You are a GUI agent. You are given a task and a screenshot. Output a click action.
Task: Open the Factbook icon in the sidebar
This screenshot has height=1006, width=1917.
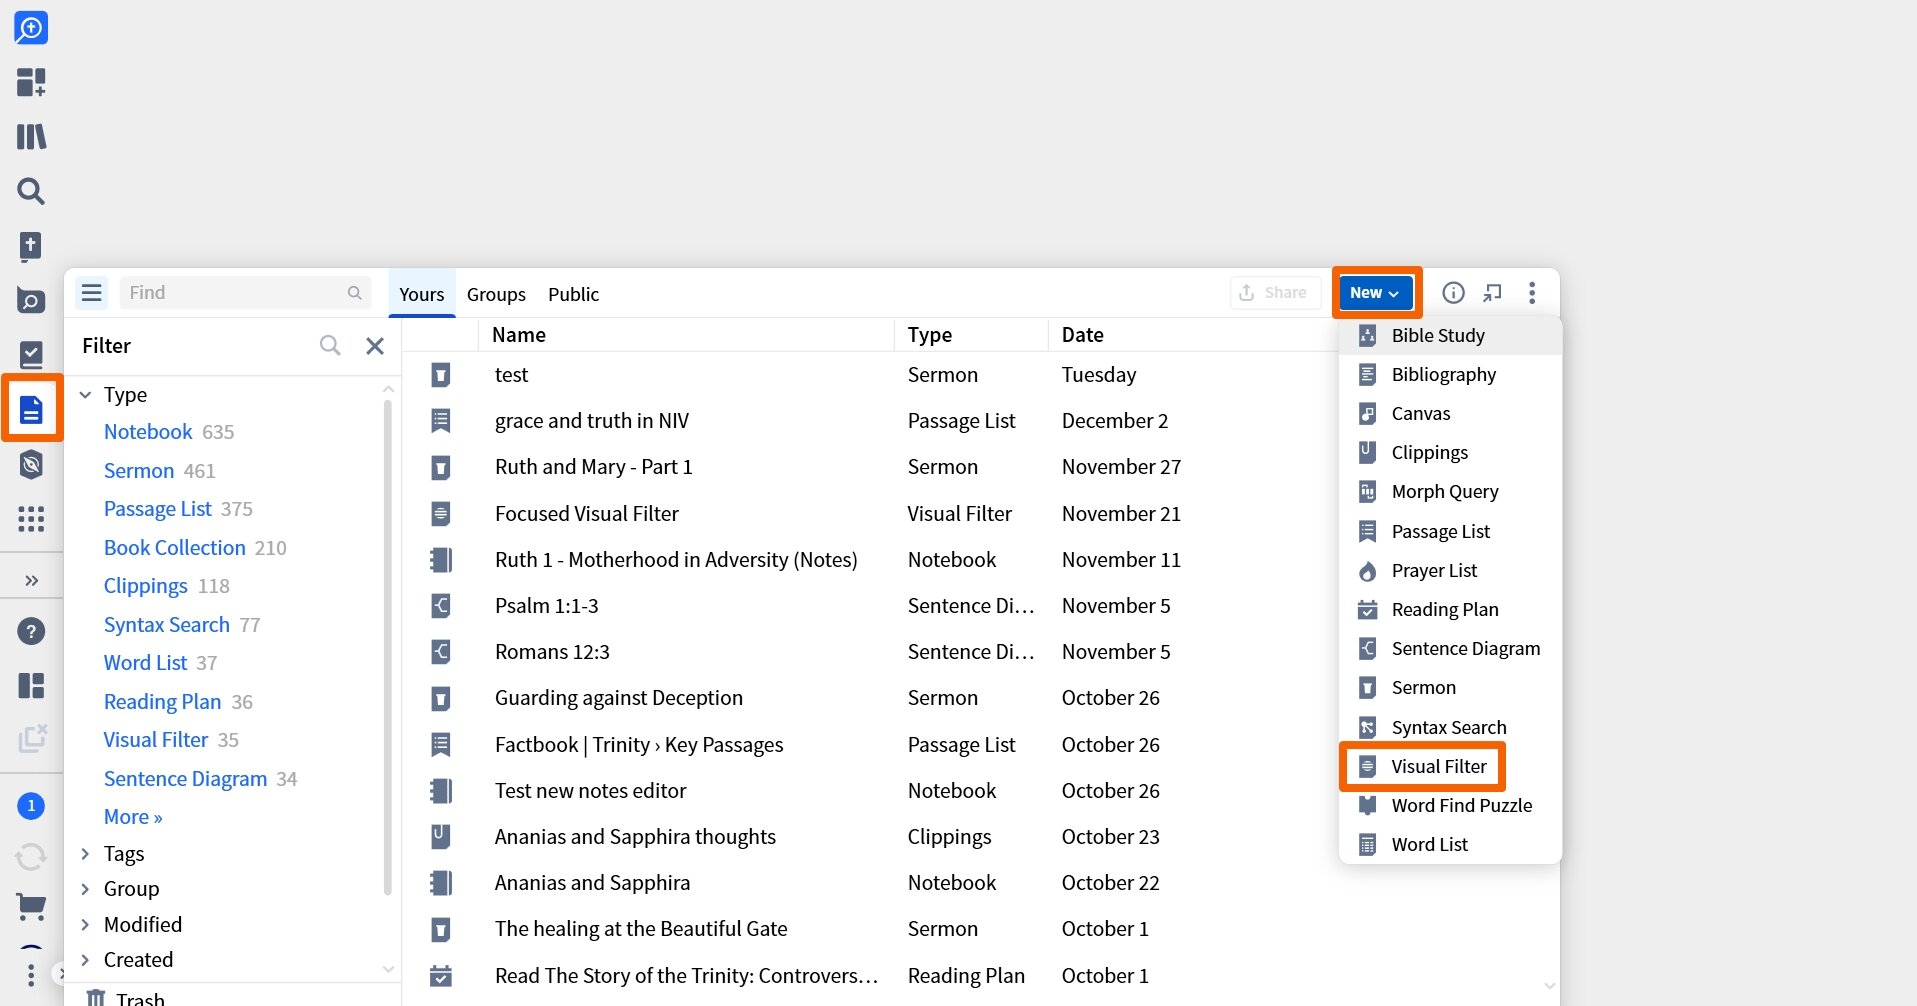[x=31, y=300]
